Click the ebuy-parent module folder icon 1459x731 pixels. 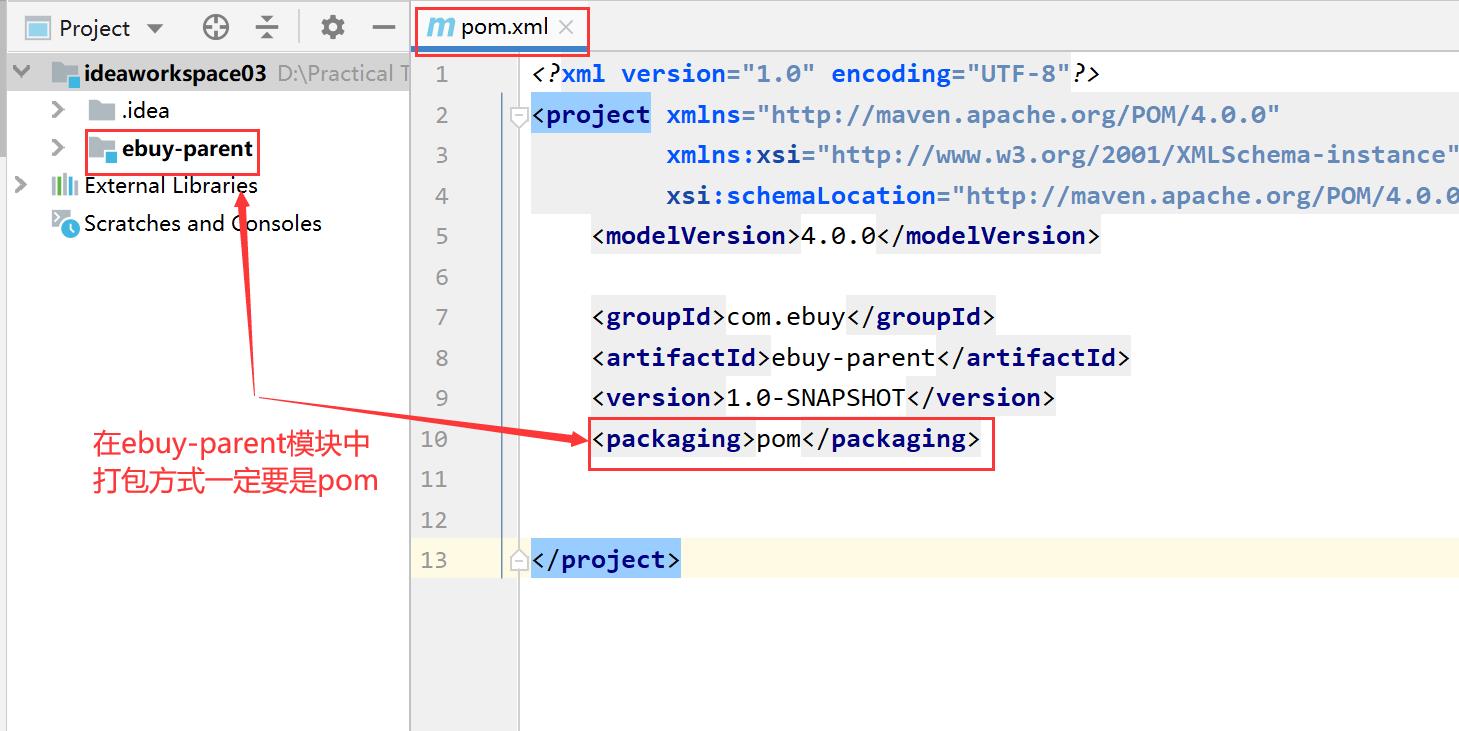102,150
